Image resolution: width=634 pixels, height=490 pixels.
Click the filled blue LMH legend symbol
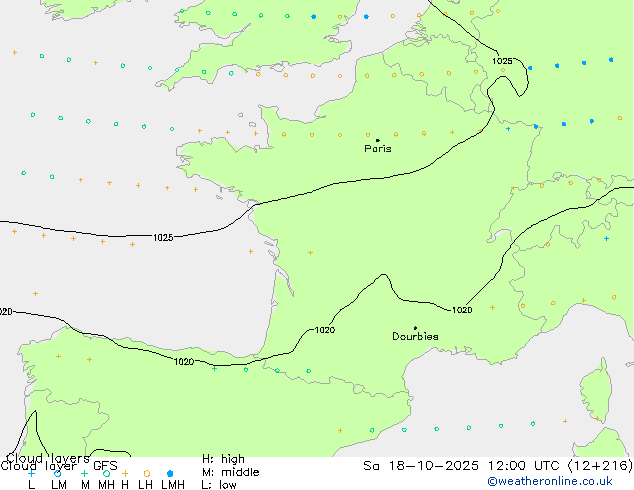(x=170, y=473)
